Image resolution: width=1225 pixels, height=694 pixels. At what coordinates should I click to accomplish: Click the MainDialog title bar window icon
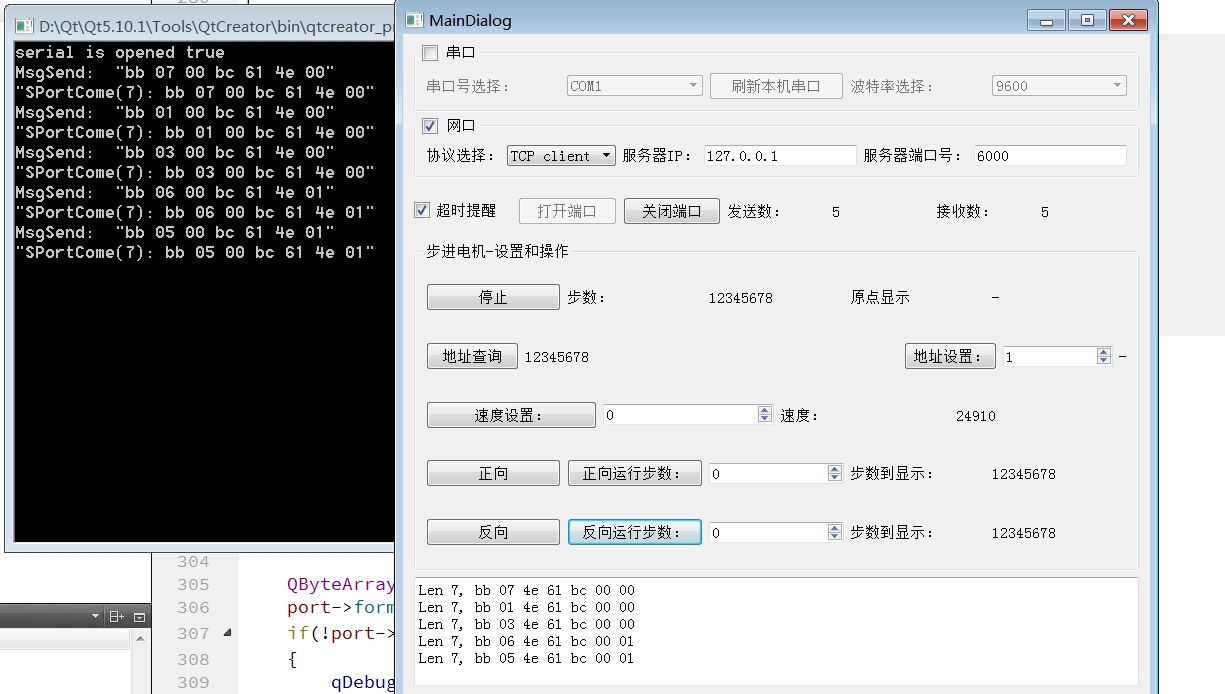pos(414,20)
